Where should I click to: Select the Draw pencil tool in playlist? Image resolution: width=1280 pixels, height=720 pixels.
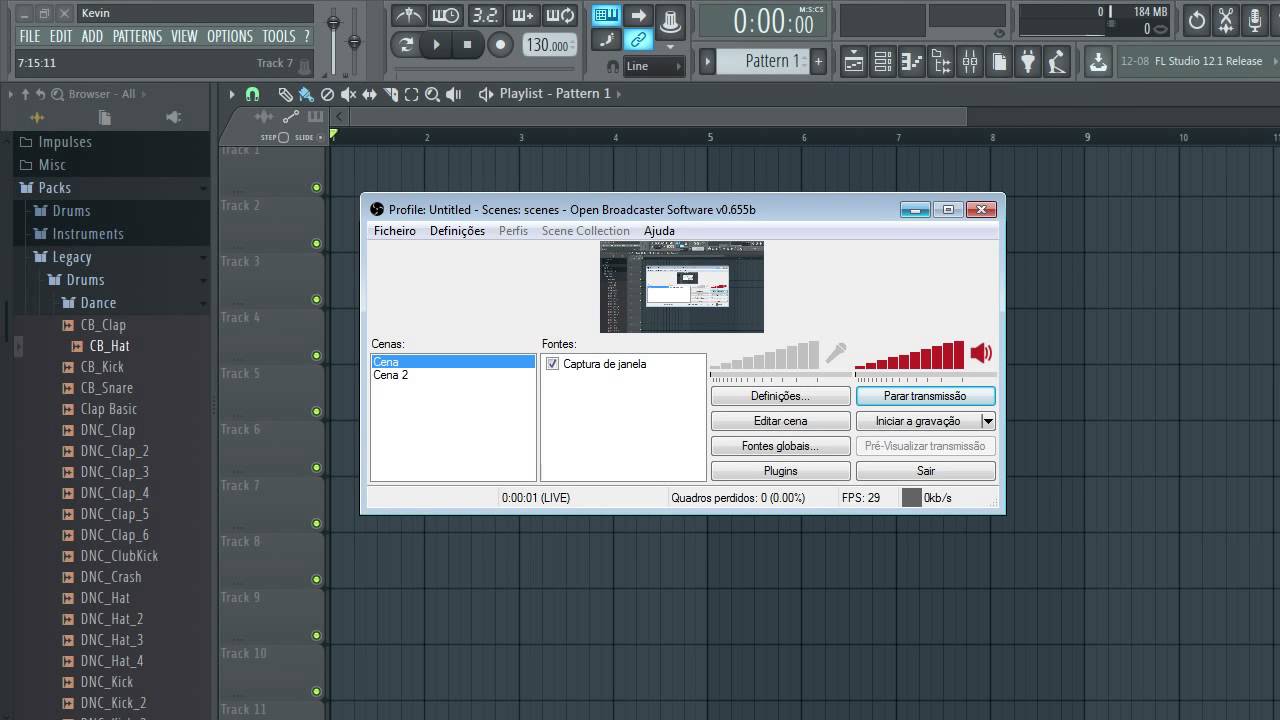(285, 94)
